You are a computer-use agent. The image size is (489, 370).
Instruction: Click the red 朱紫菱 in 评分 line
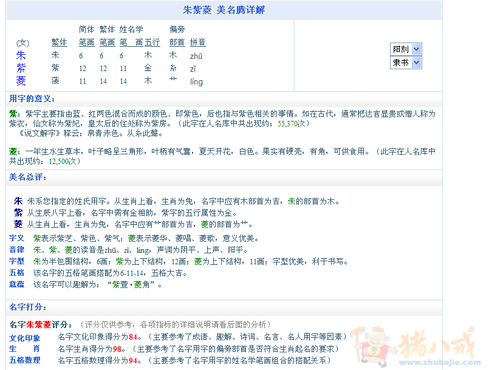click(38, 325)
